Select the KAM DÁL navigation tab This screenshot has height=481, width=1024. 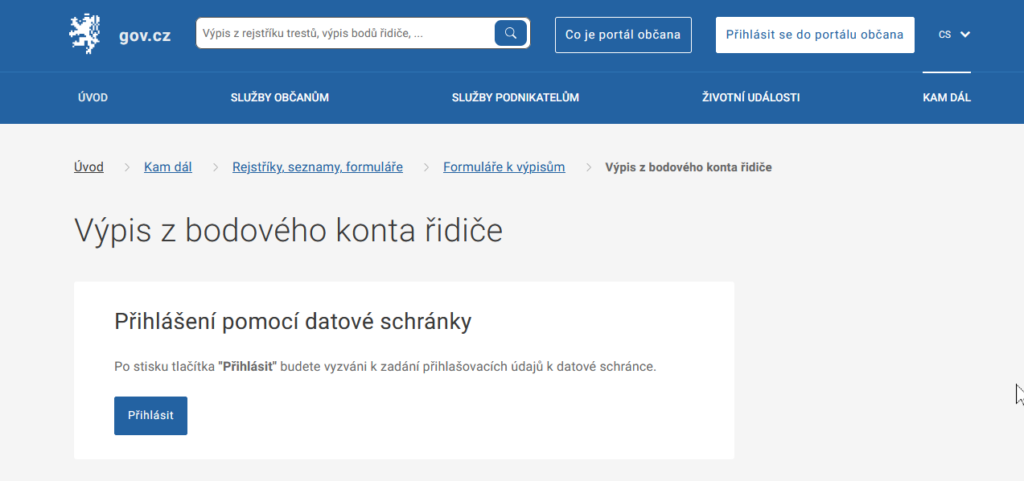(946, 98)
